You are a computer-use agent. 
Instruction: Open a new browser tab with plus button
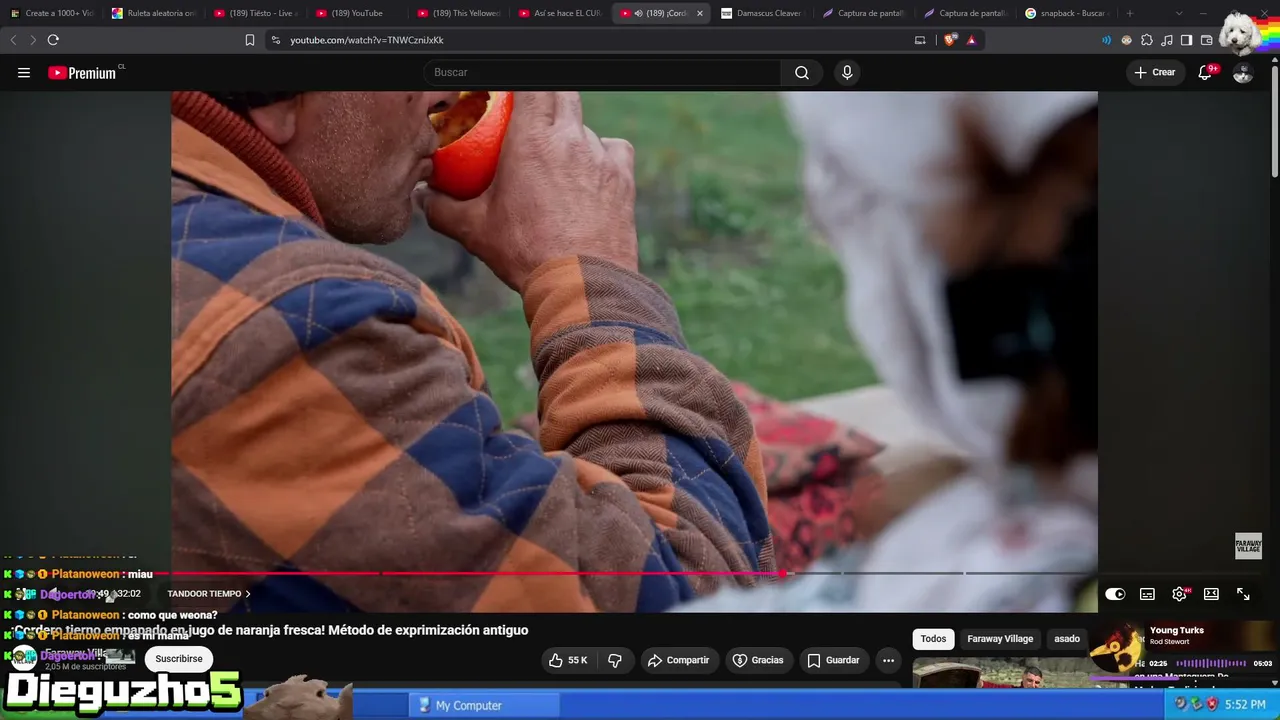[x=1130, y=13]
